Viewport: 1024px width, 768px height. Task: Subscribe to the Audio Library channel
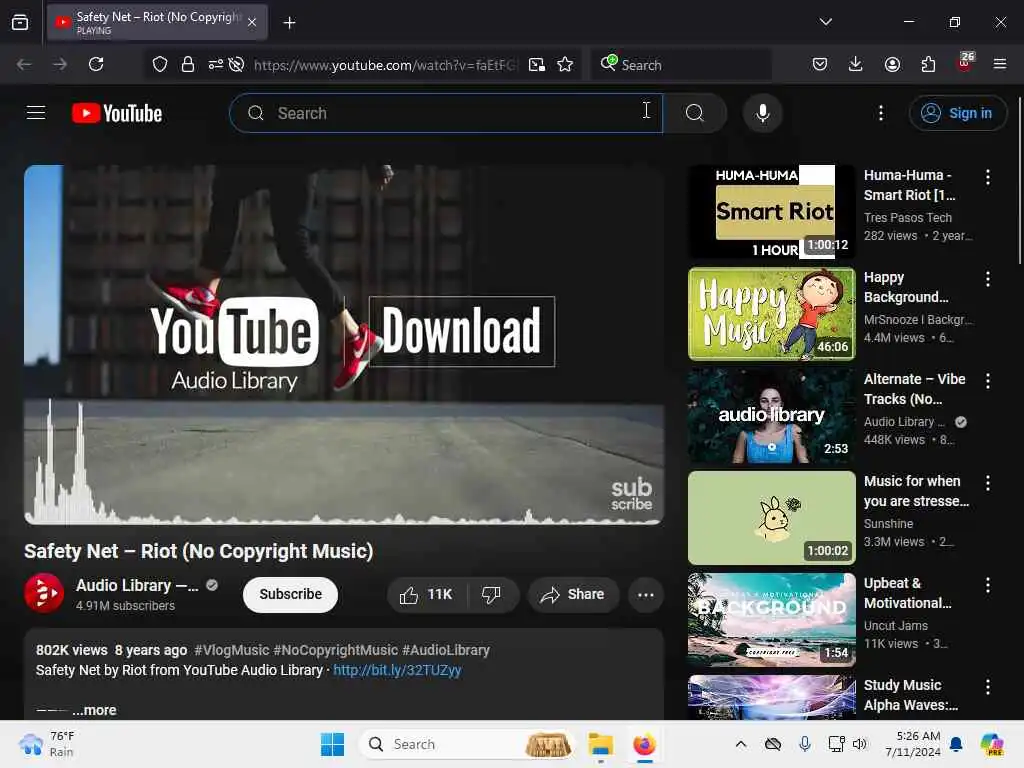[x=290, y=594]
